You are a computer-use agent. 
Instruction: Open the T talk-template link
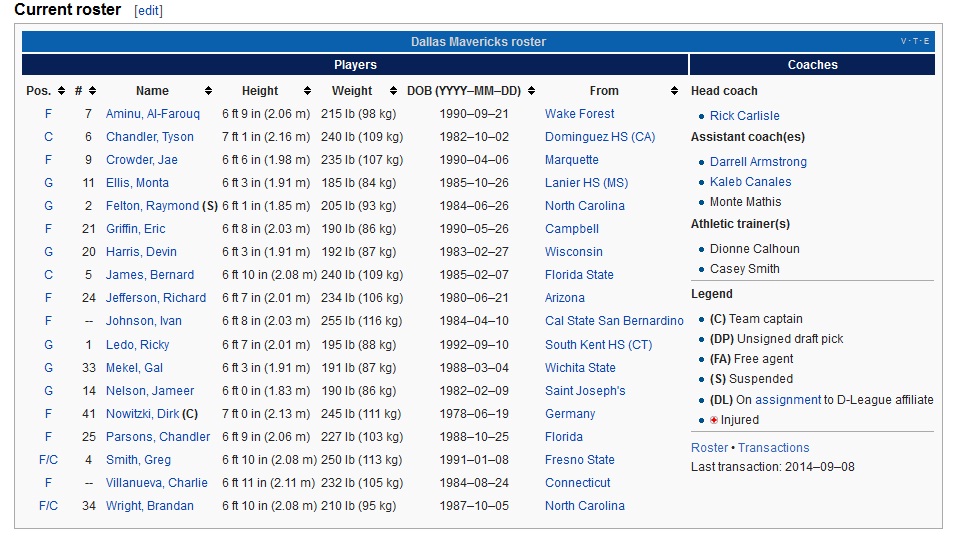coord(915,41)
